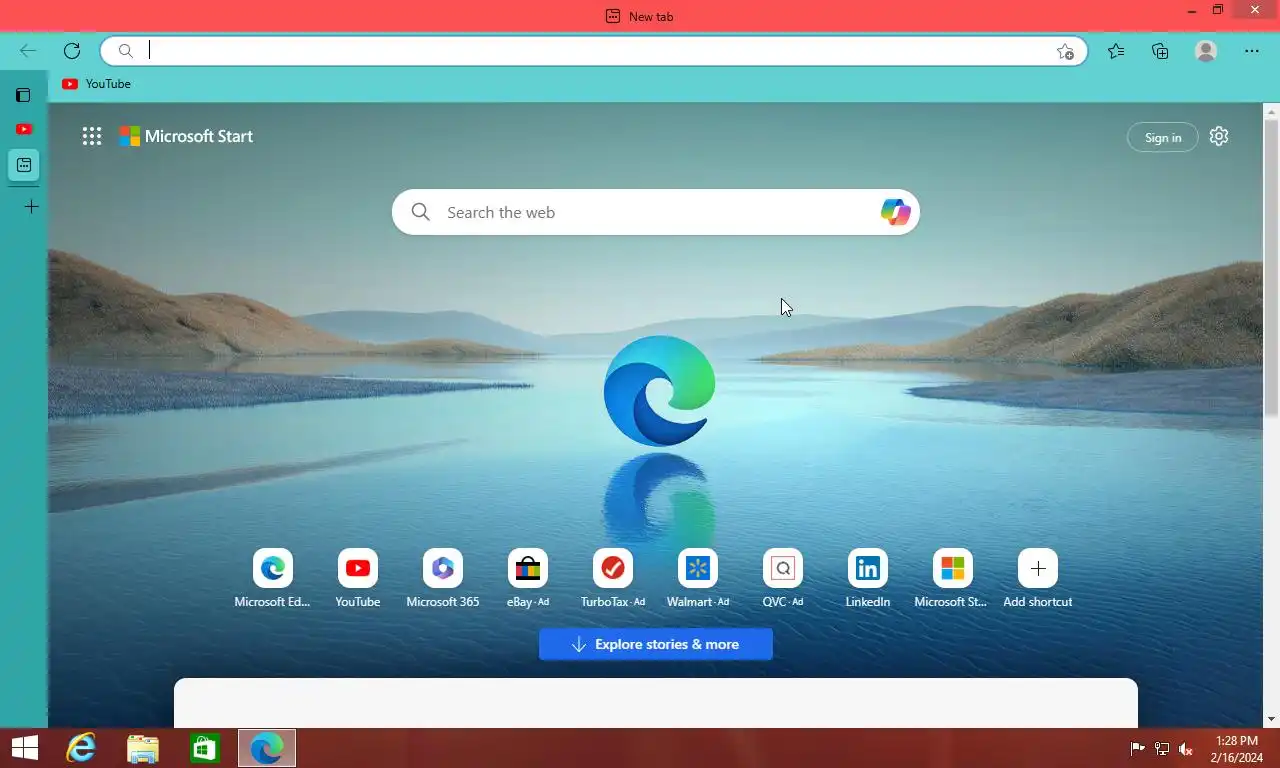The image size is (1280, 768).
Task: Open the QVC shortcut tile
Action: pos(783,579)
